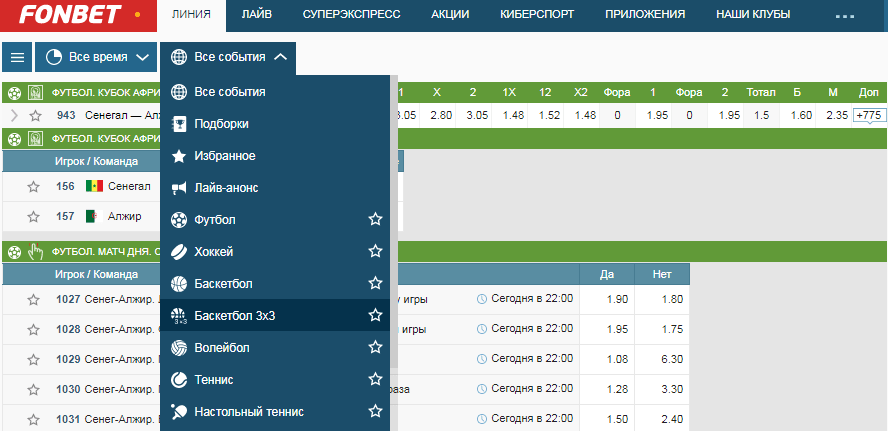Click the soccer ball icon in Матч дня header
Viewport: 888px width, 431px height.
(15, 251)
